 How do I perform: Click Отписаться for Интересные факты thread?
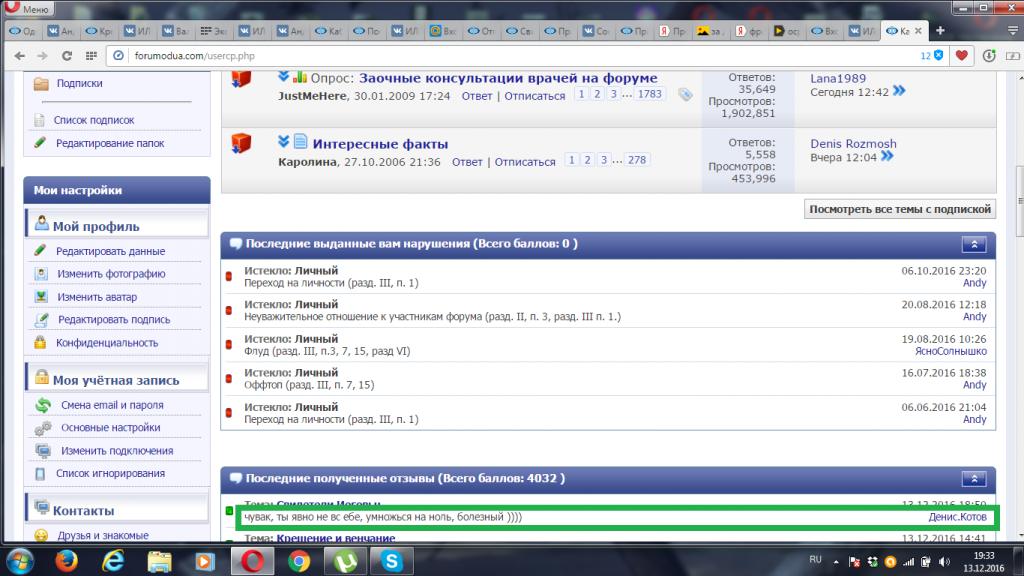pyautogui.click(x=525, y=162)
